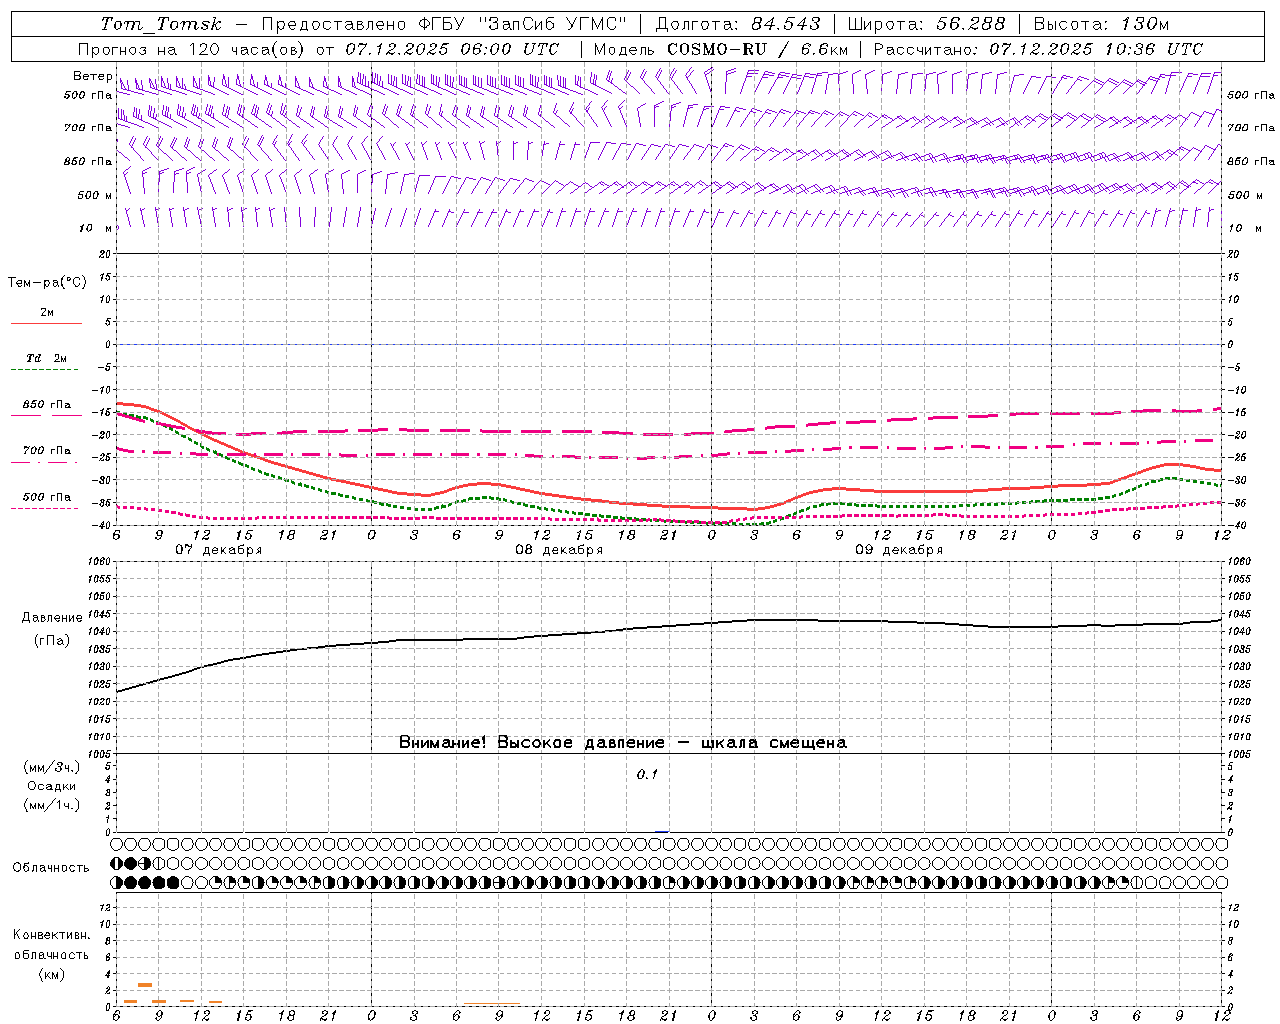Click the '0.1' precipitation amount value
This screenshot has height=1024, width=1280.
648,775
